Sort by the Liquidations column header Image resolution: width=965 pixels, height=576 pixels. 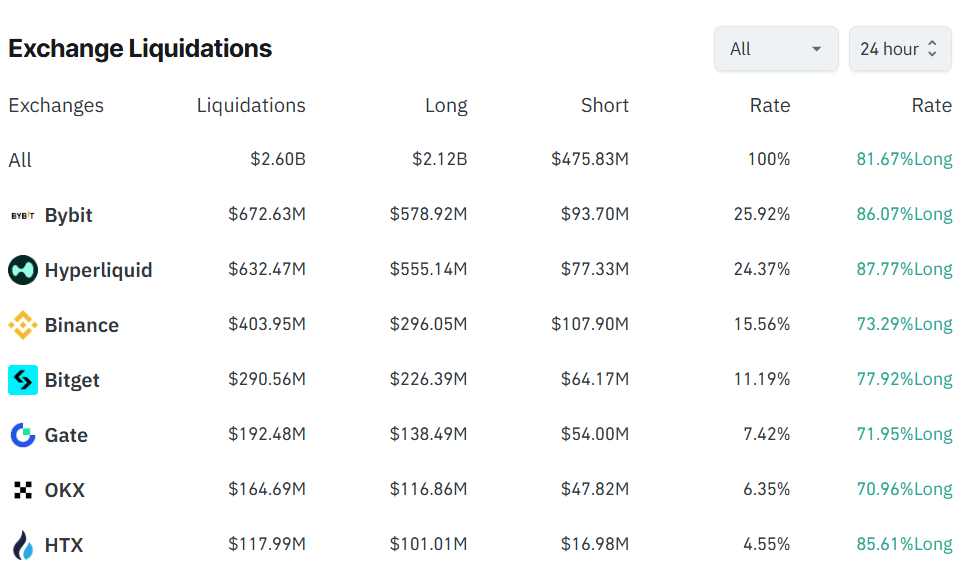[x=251, y=105]
